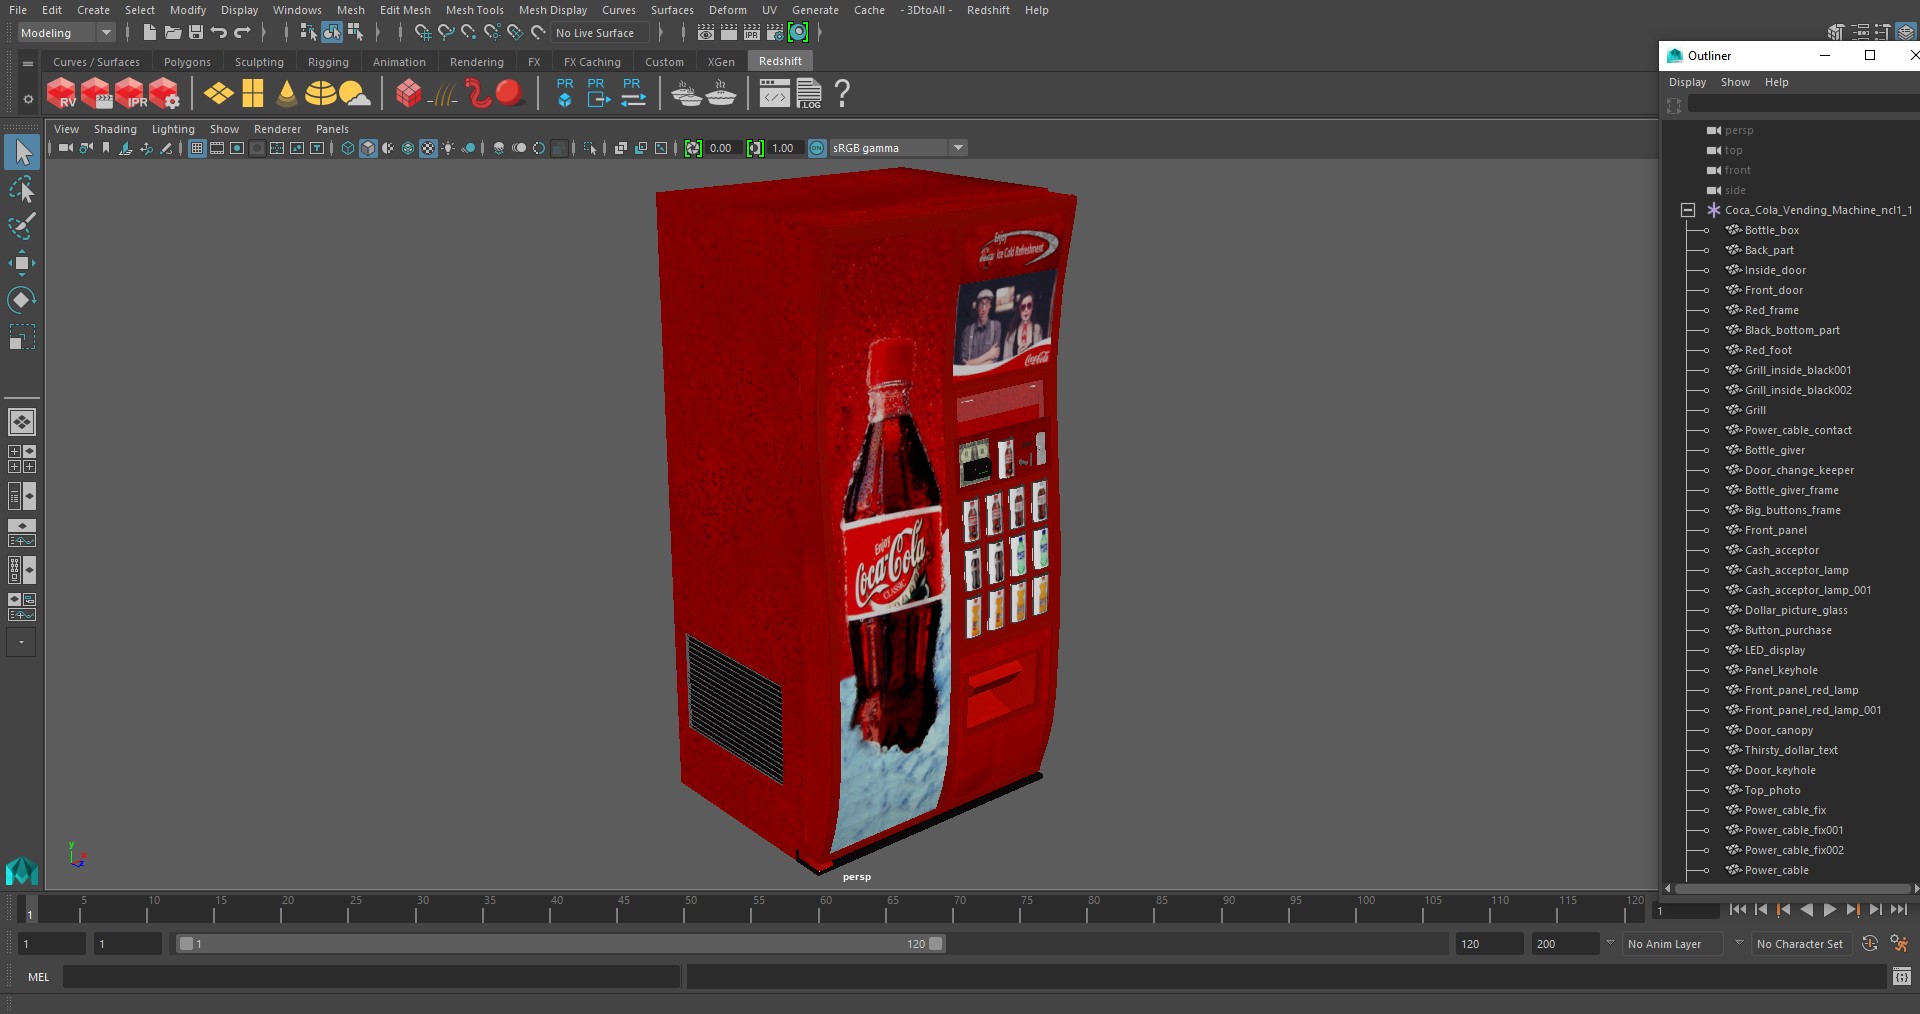Screen dimensions: 1920x1014
Task: Click the red sphere material shelf icon
Action: point(510,93)
